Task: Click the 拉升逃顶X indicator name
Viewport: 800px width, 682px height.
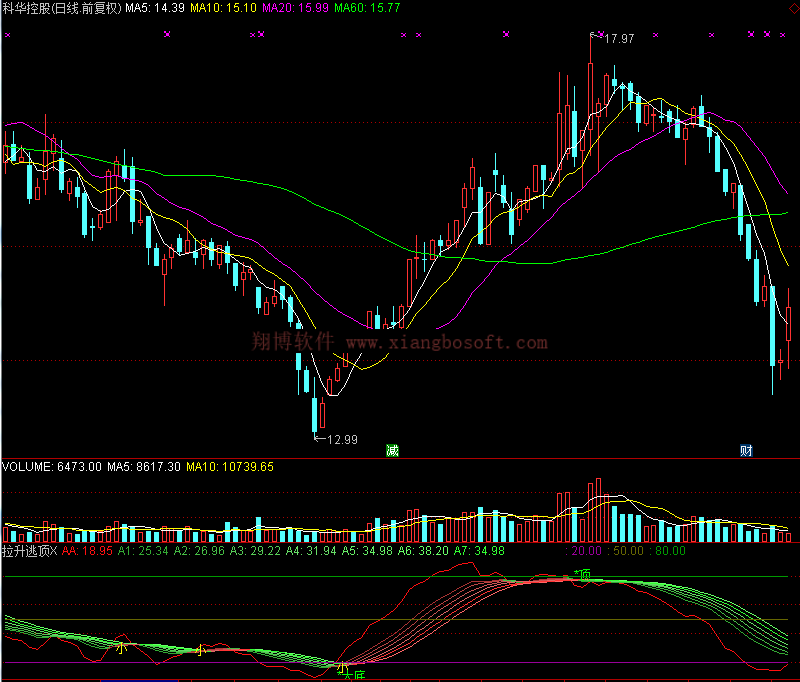Action: click(30, 550)
